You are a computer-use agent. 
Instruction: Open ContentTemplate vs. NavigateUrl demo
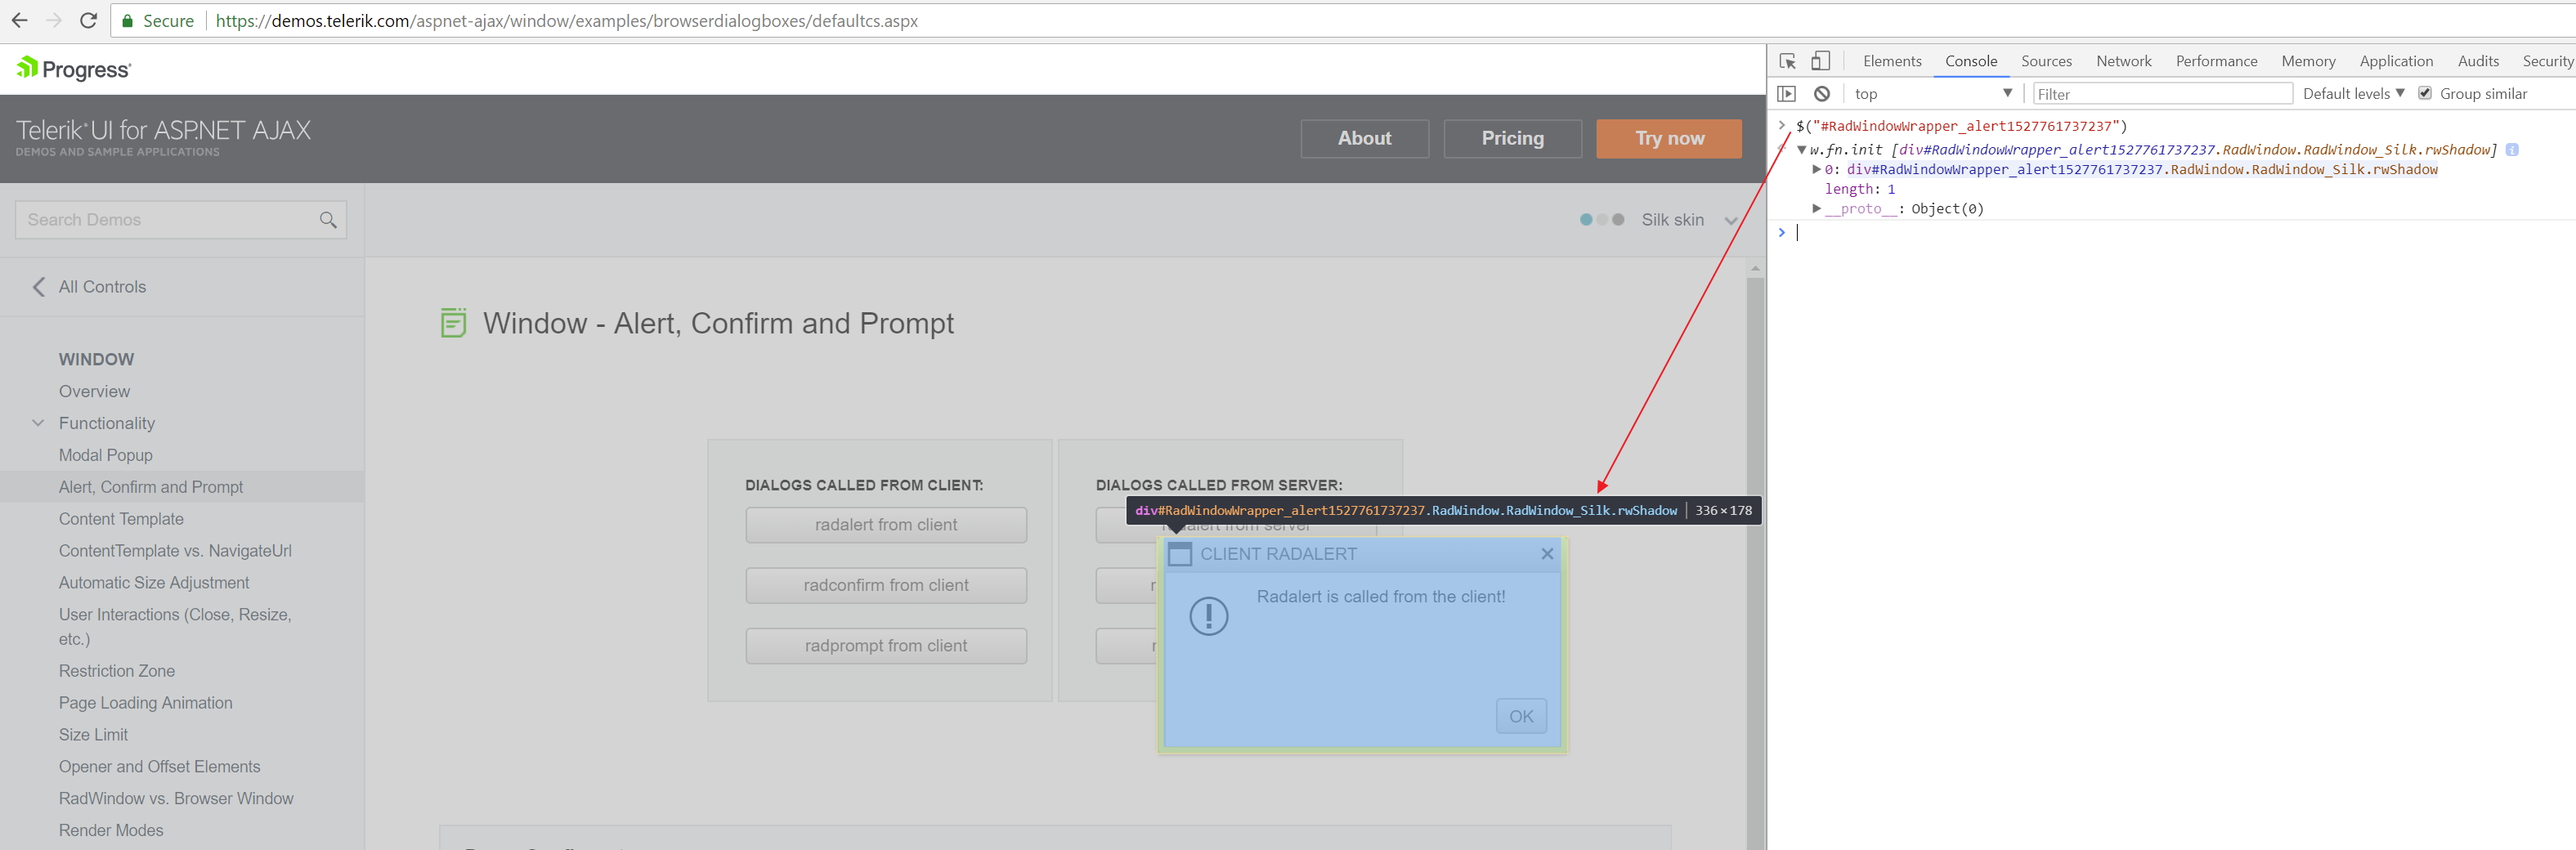click(175, 551)
